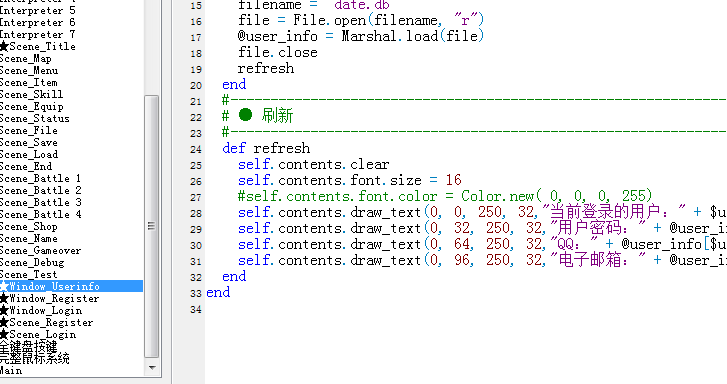The width and height of the screenshot is (727, 384).
Task: Select Interpreter 6 in script list
Action: tap(38, 22)
